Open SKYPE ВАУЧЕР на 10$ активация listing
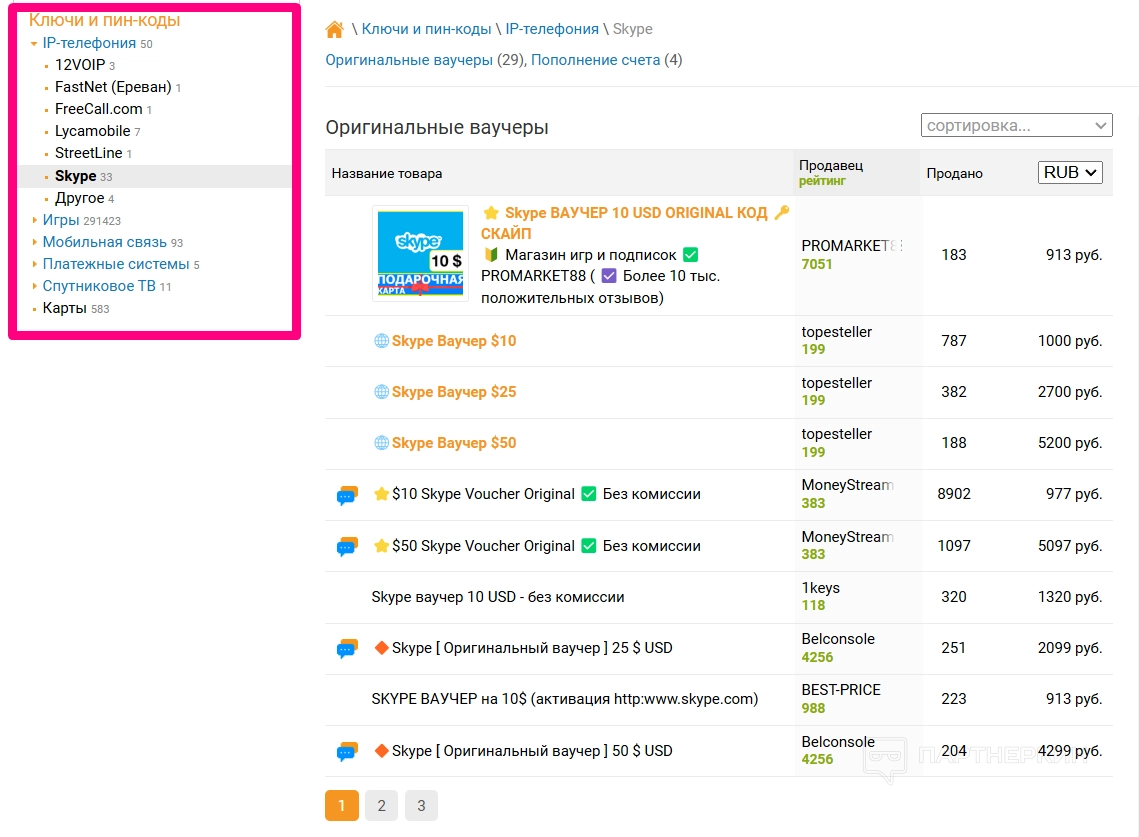Screen dimensions: 1139x837 (564, 699)
